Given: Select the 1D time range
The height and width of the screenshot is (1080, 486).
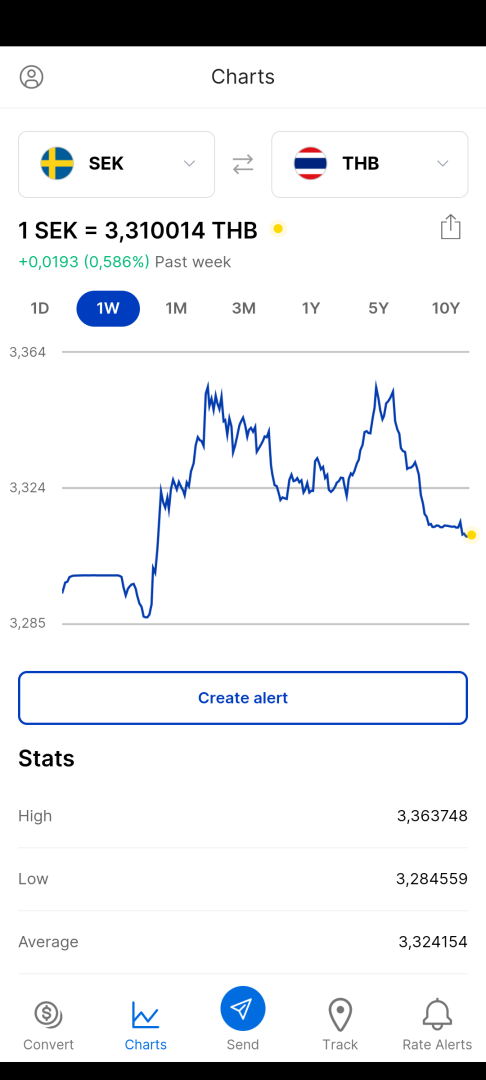Looking at the screenshot, I should pyautogui.click(x=40, y=309).
